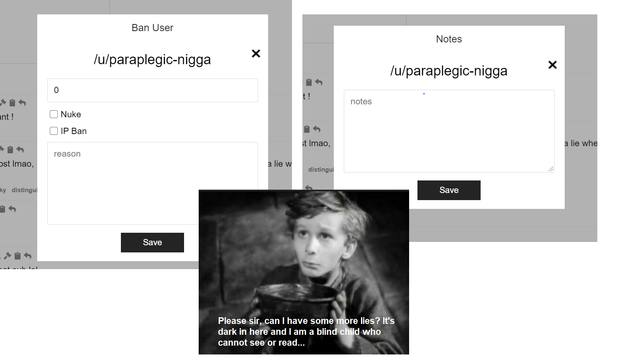Reply arrow below 'distingui' behind Ban User
This screenshot has width=640, height=363.
(13, 209)
